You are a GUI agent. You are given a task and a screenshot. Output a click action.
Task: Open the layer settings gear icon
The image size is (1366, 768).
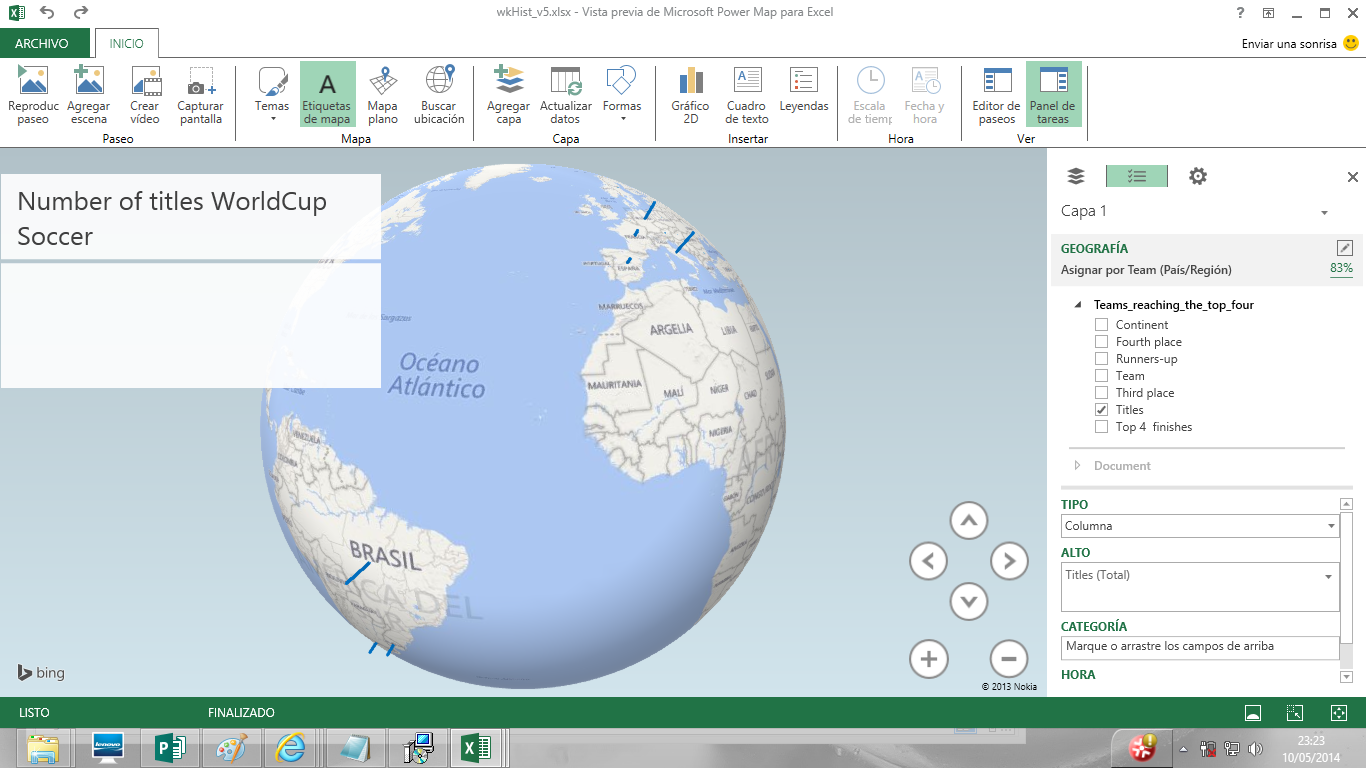pos(1197,175)
